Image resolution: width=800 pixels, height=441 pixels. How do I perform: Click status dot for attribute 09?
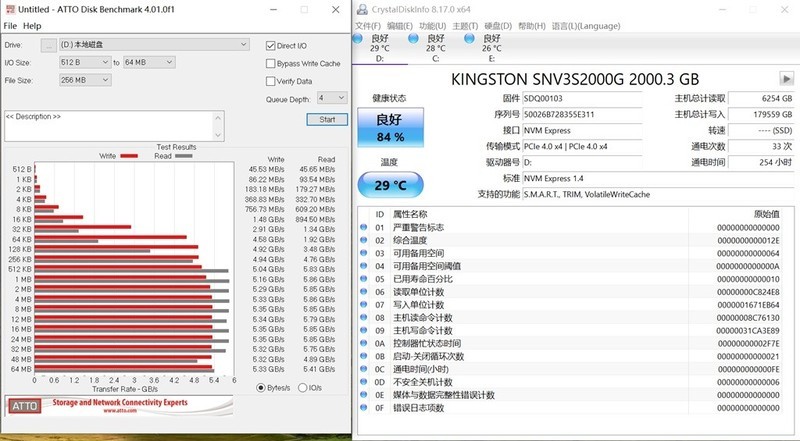(363, 330)
